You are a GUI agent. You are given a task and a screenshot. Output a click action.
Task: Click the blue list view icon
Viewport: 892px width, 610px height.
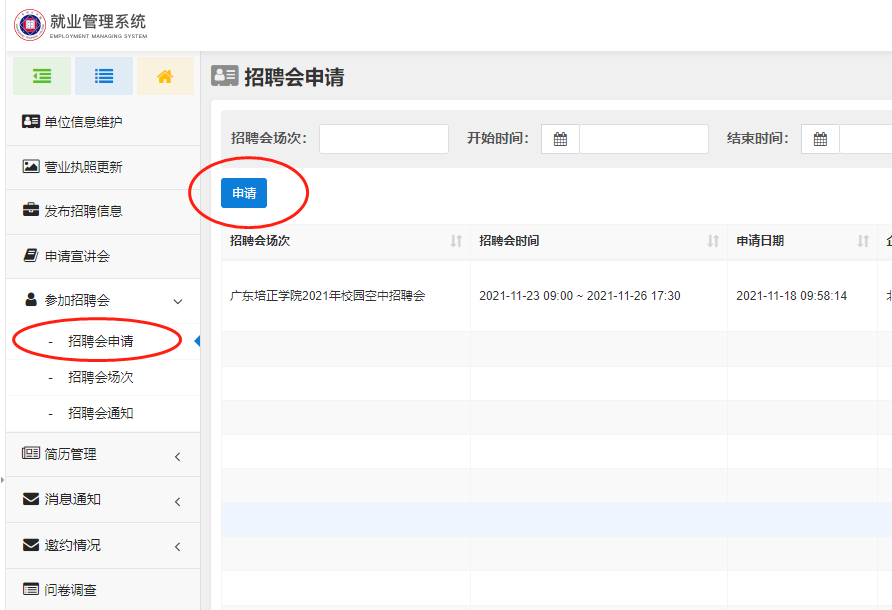(104, 76)
